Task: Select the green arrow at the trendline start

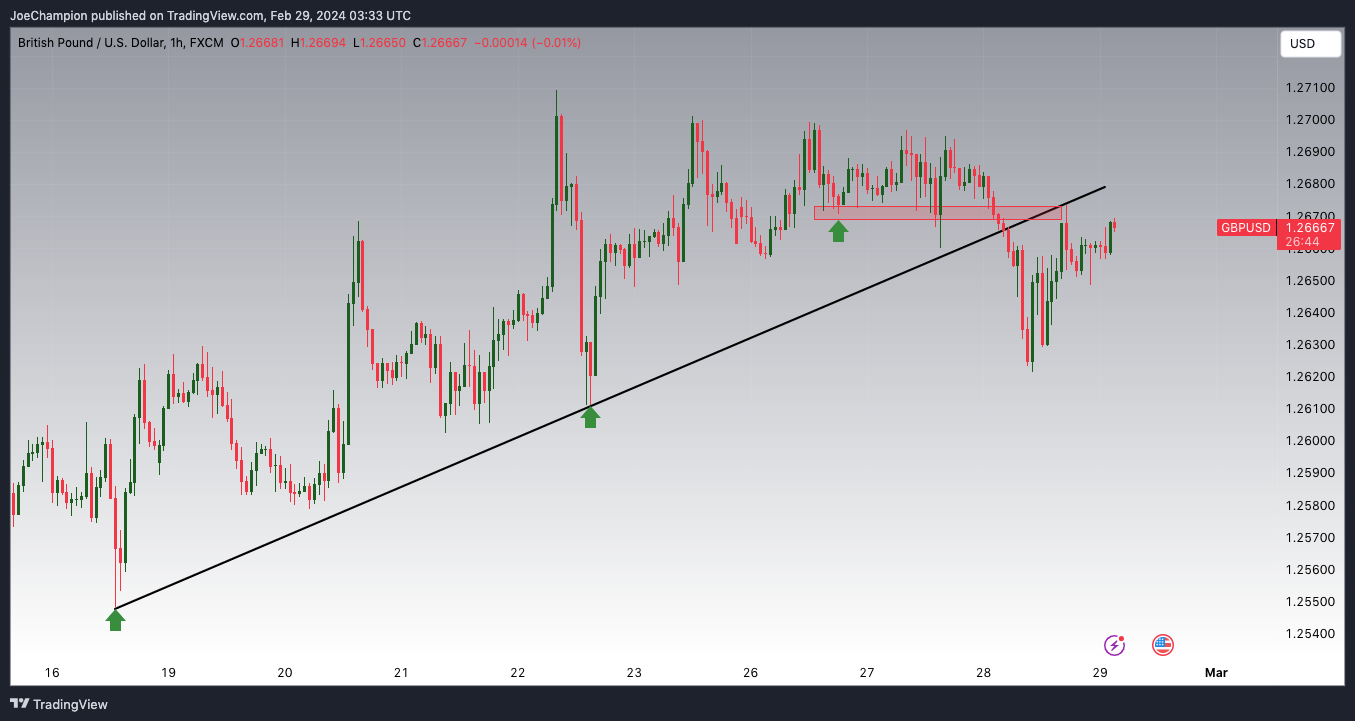Action: pos(116,620)
